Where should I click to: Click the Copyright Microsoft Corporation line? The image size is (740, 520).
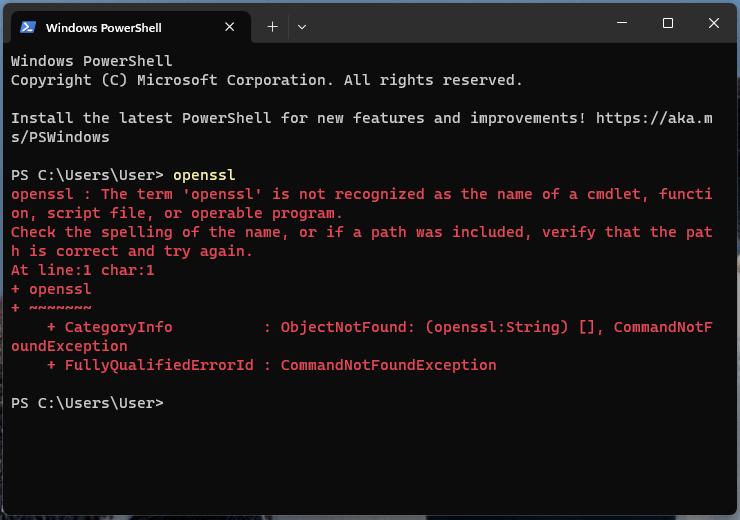pos(266,80)
